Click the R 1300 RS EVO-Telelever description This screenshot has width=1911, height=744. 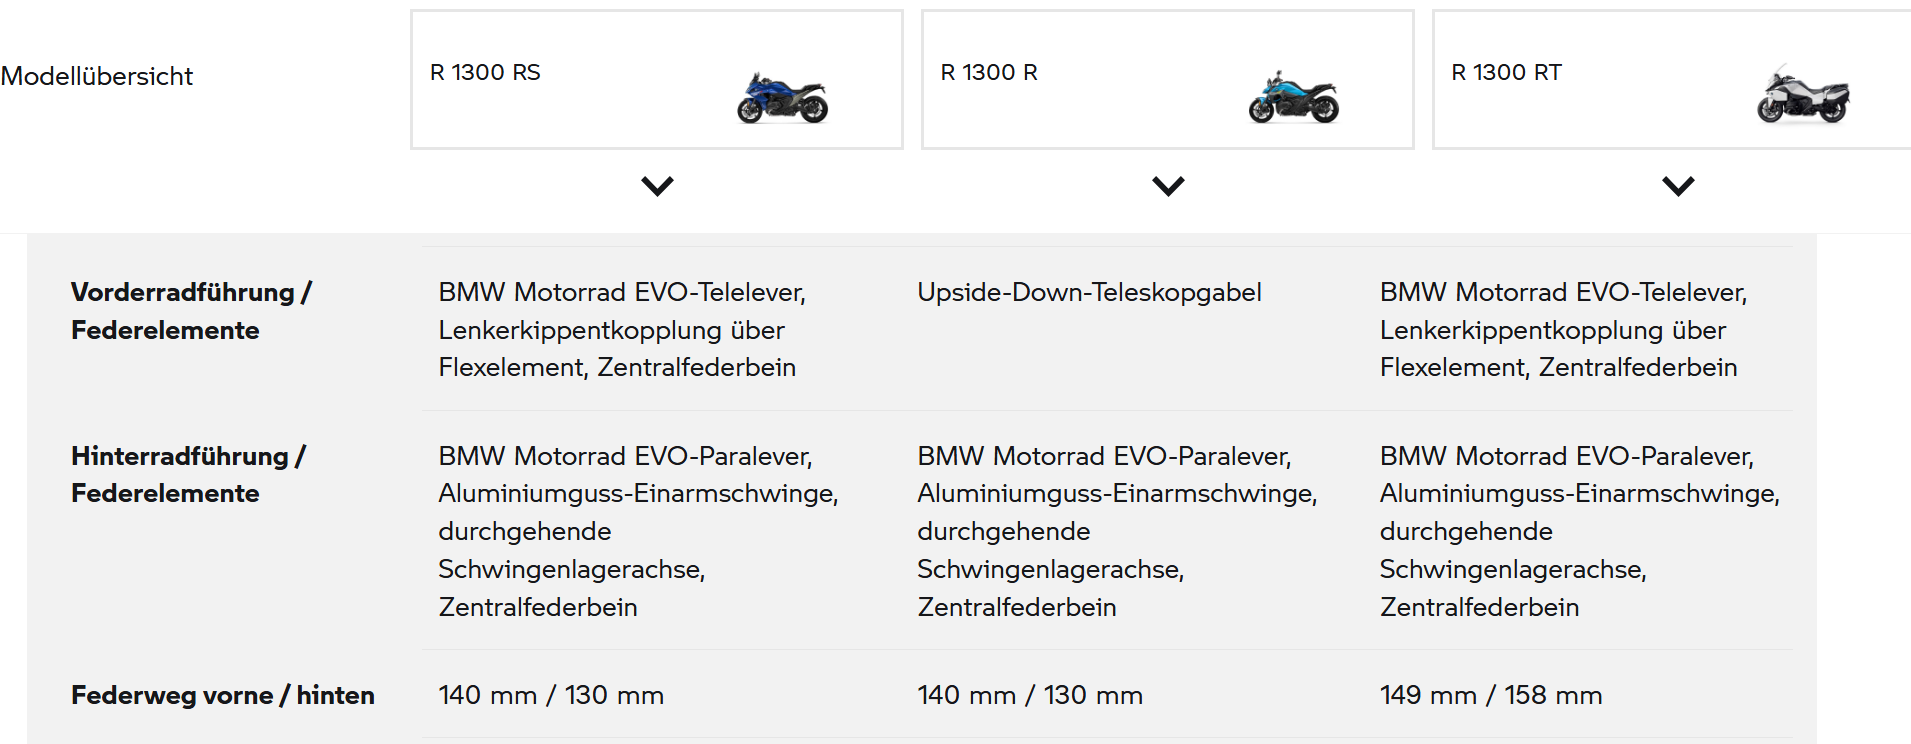(621, 330)
